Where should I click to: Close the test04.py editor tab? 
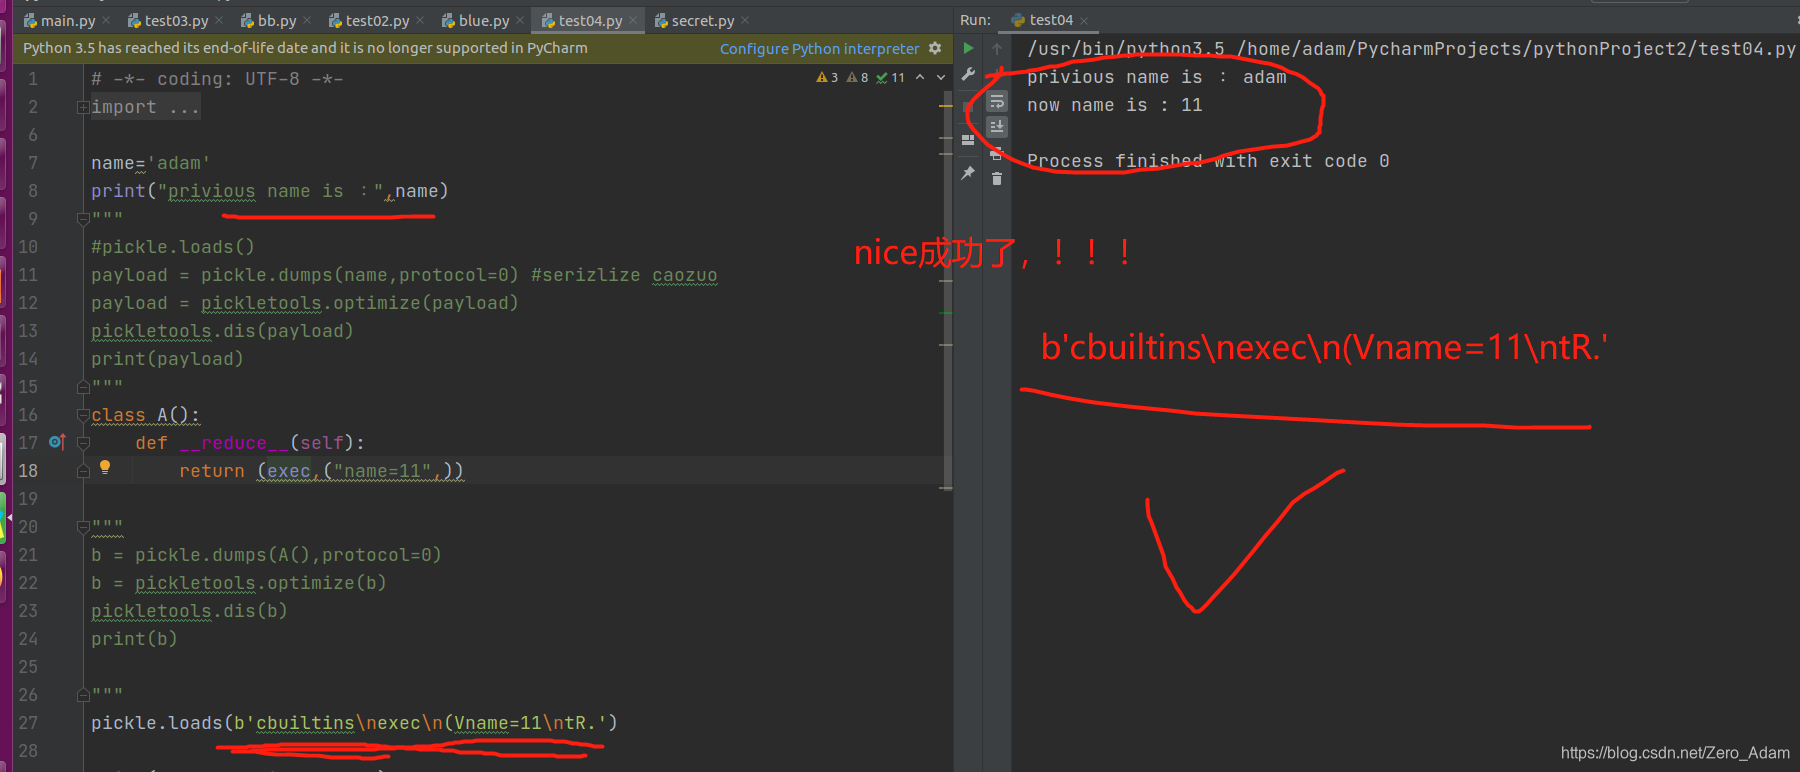633,20
